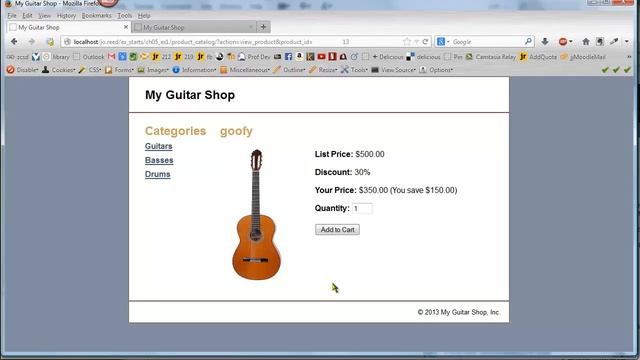The image size is (640, 360).
Task: Open the Resize web developer dropdown
Action: tap(323, 70)
